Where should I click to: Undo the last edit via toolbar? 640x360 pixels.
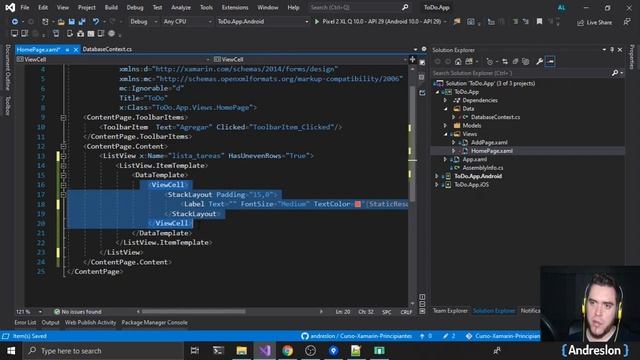[x=96, y=22]
